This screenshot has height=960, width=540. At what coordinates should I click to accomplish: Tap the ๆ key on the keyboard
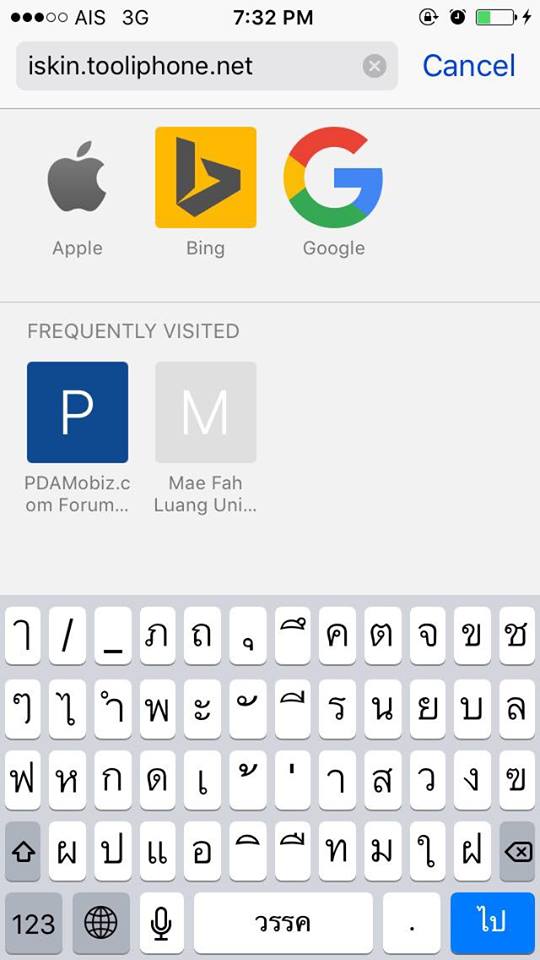tap(23, 708)
